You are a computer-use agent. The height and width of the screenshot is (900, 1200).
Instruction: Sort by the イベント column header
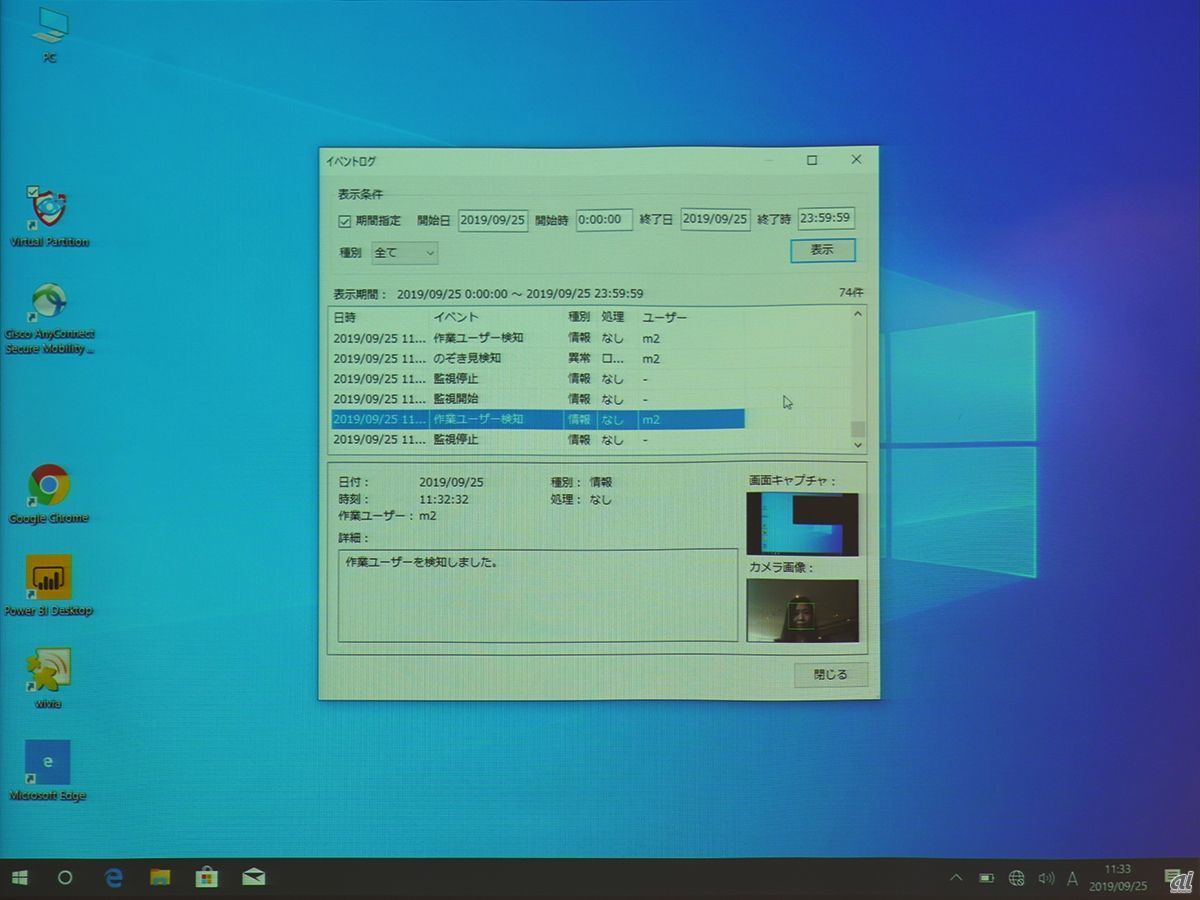click(x=456, y=317)
